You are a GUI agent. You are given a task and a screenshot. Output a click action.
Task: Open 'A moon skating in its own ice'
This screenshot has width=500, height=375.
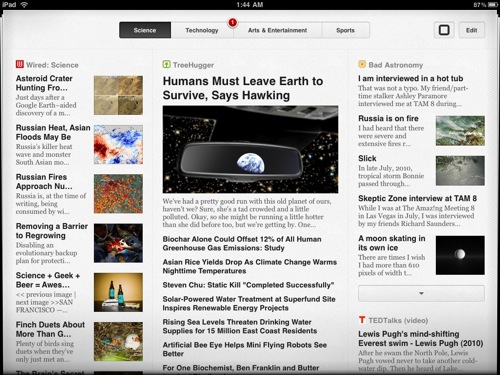[x=392, y=243]
